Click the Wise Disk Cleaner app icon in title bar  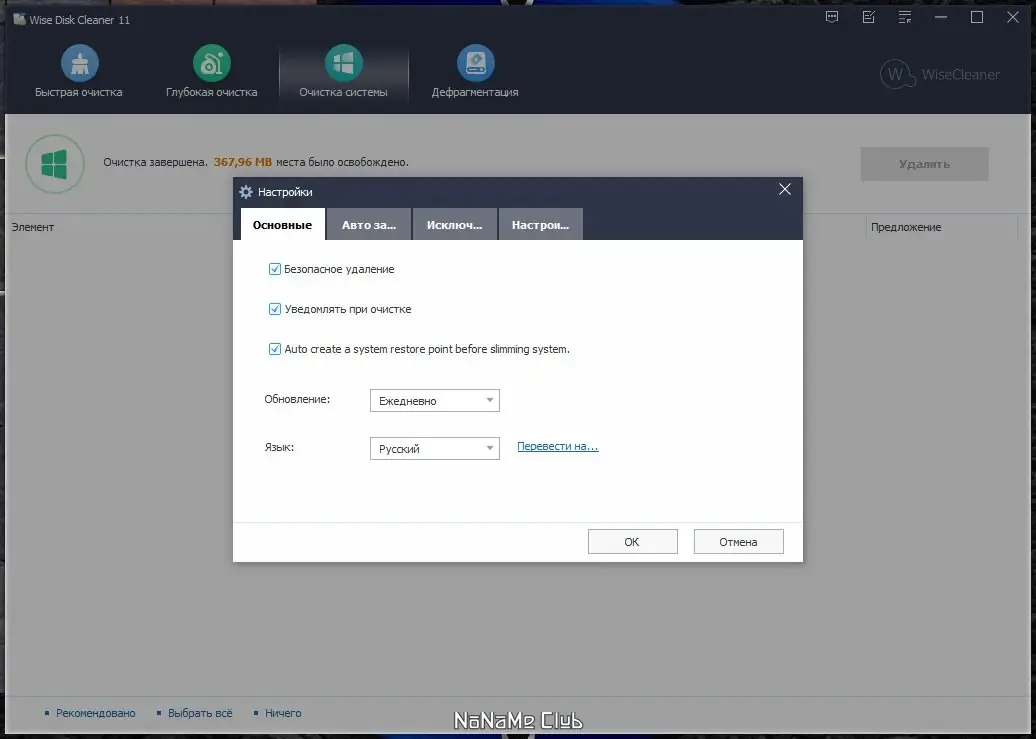[x=19, y=19]
